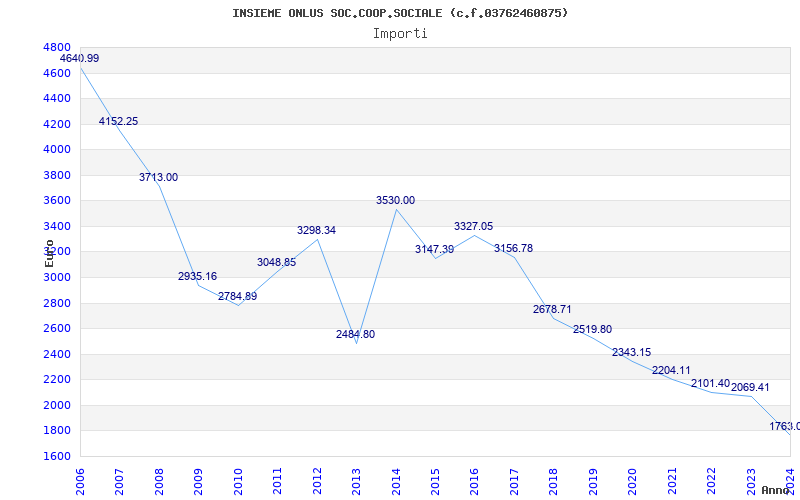
Task: Click the Euro y-axis title
Action: [x=49, y=254]
